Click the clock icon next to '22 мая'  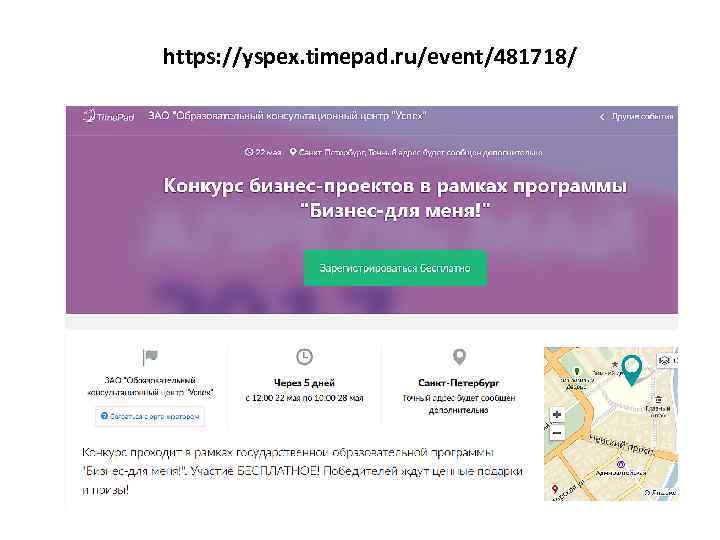[249, 152]
